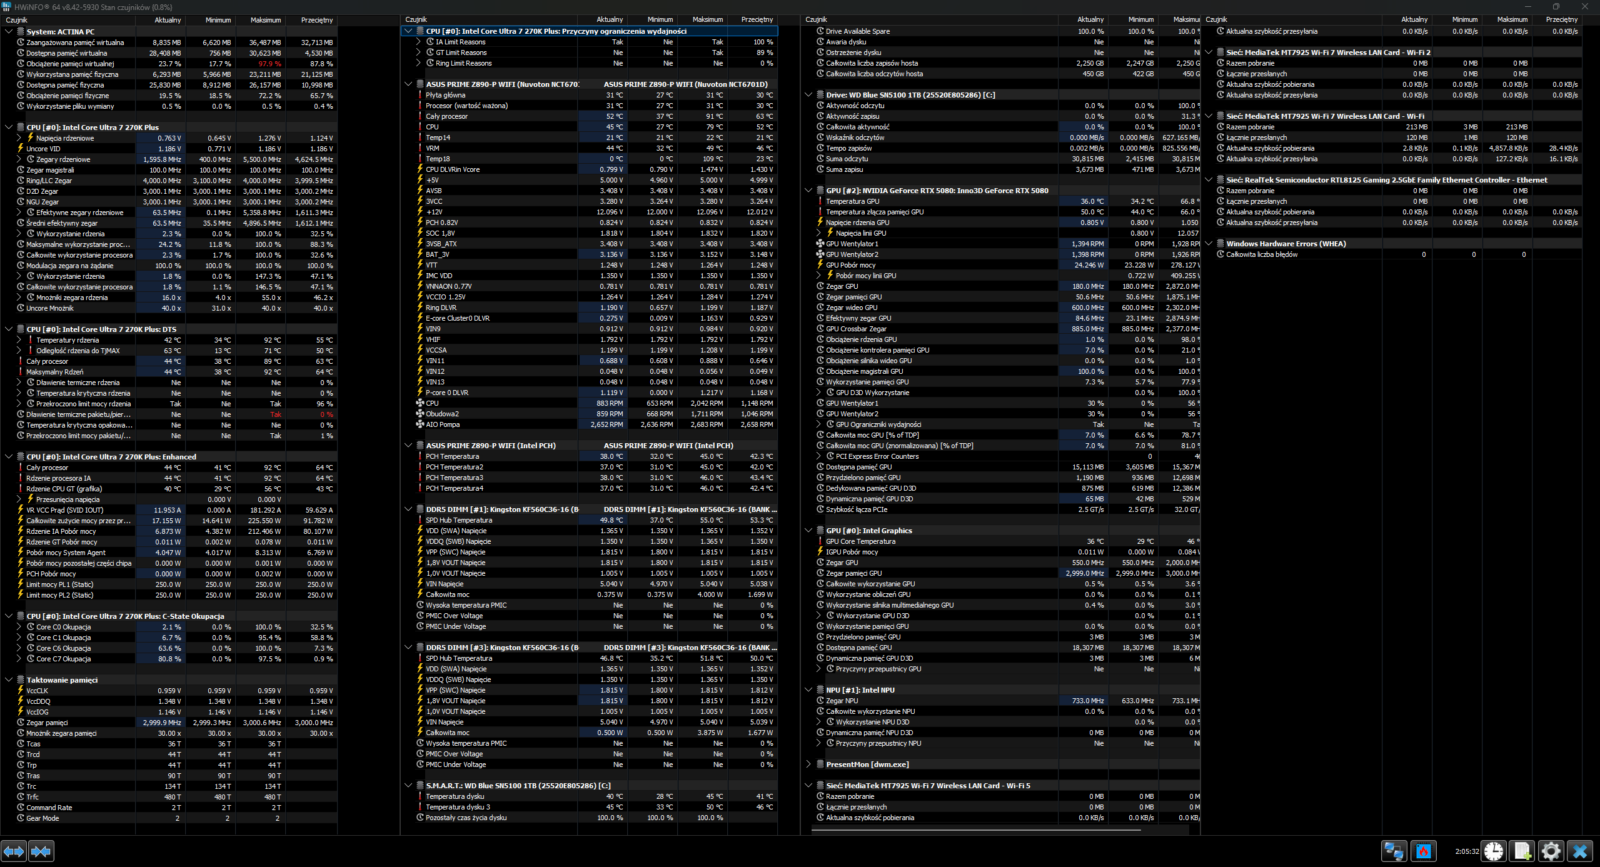Click the blue X close sensors icon

pyautogui.click(x=1580, y=851)
